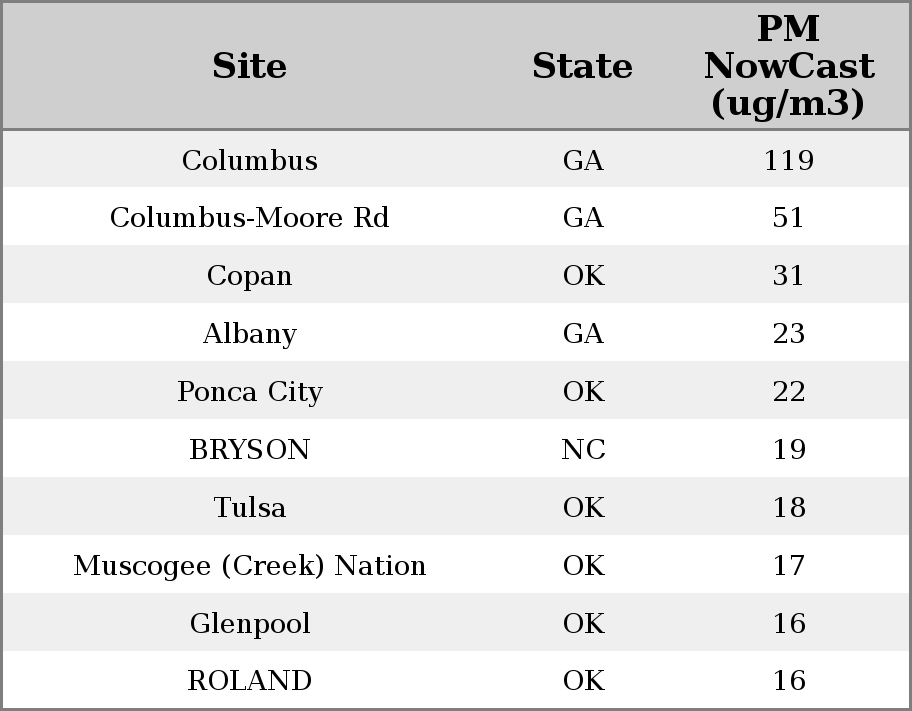This screenshot has width=912, height=711.
Task: Click the NowCast value 51
Action: (x=788, y=218)
